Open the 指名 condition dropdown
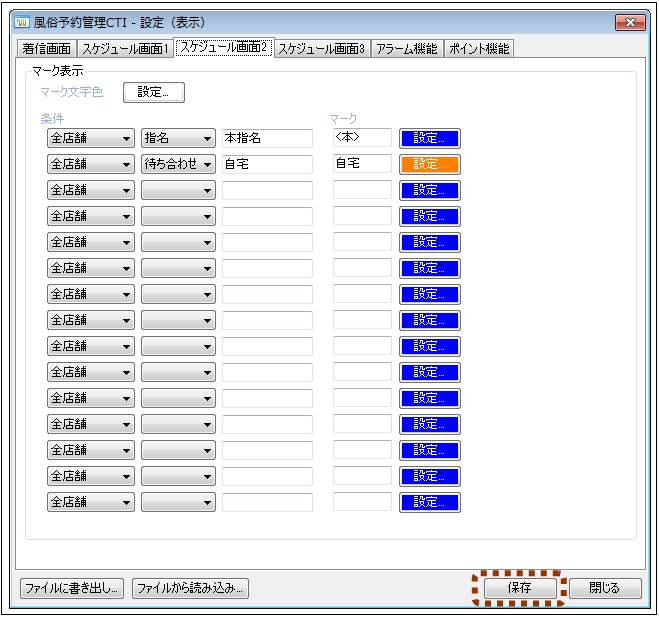Screen dimensions: 659x617 click(x=178, y=138)
